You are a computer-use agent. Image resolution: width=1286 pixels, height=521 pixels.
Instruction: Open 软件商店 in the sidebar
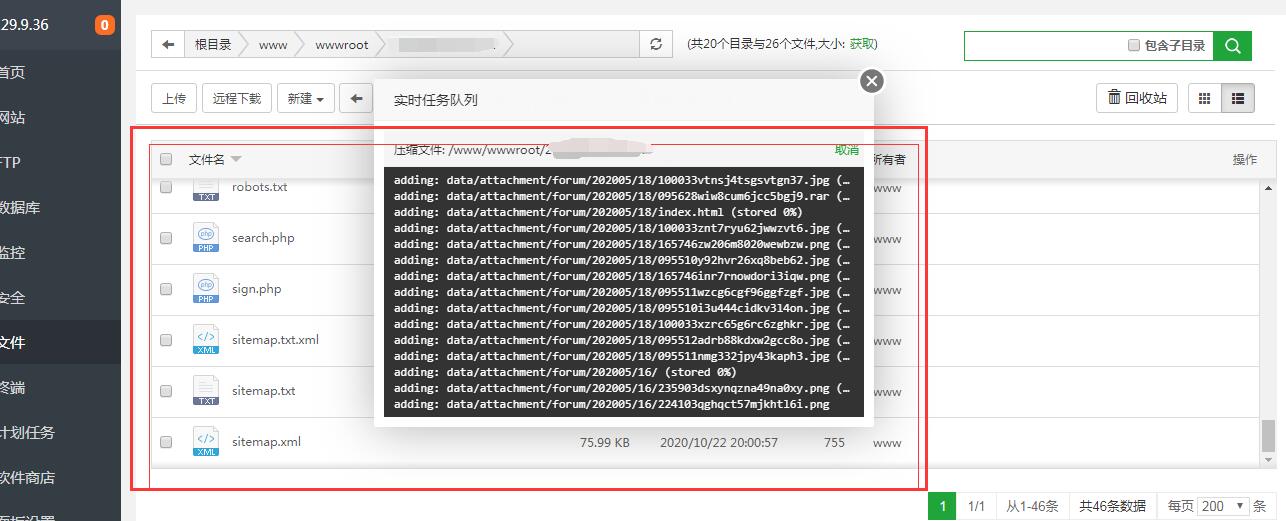[27, 478]
